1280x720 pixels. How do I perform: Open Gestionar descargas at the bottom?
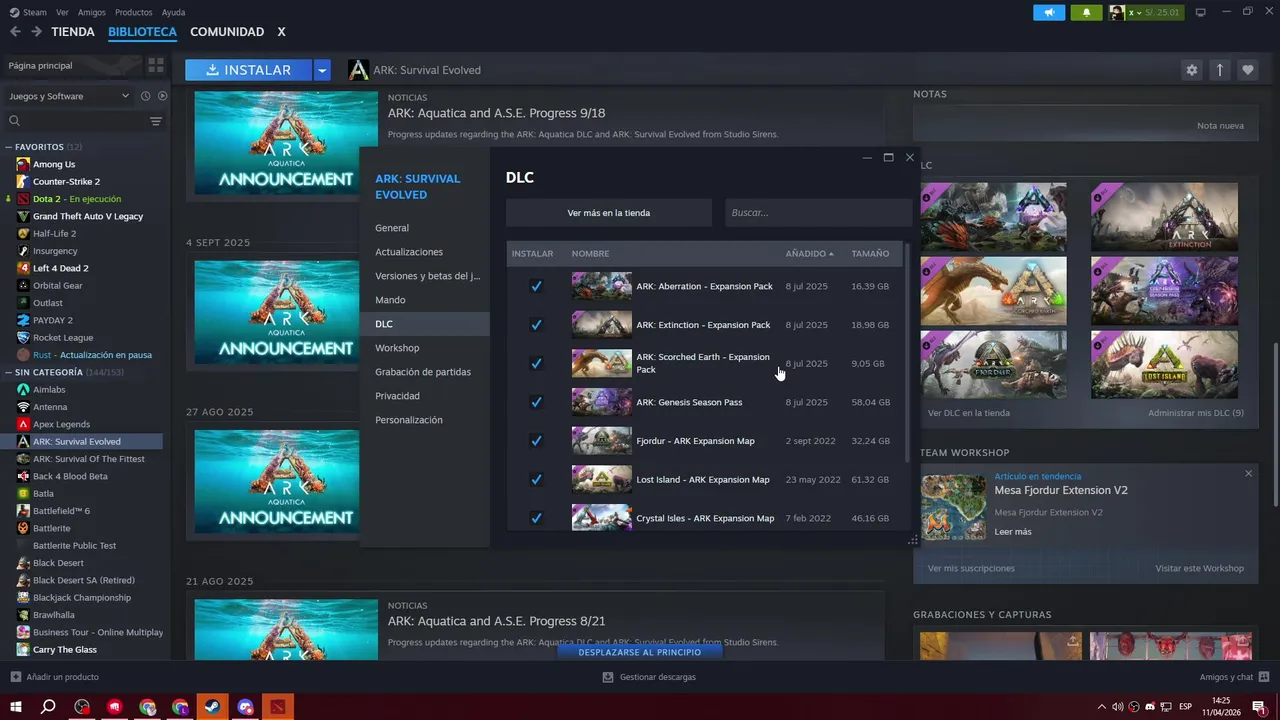pyautogui.click(x=649, y=677)
